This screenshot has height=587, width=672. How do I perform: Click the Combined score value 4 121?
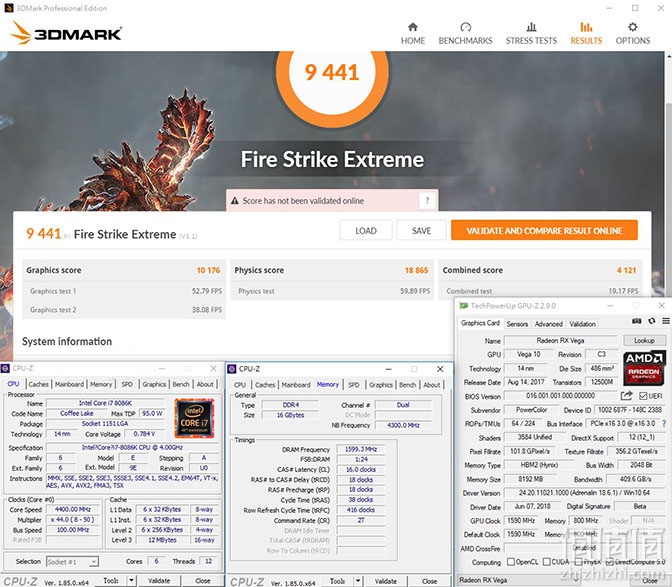pos(627,270)
